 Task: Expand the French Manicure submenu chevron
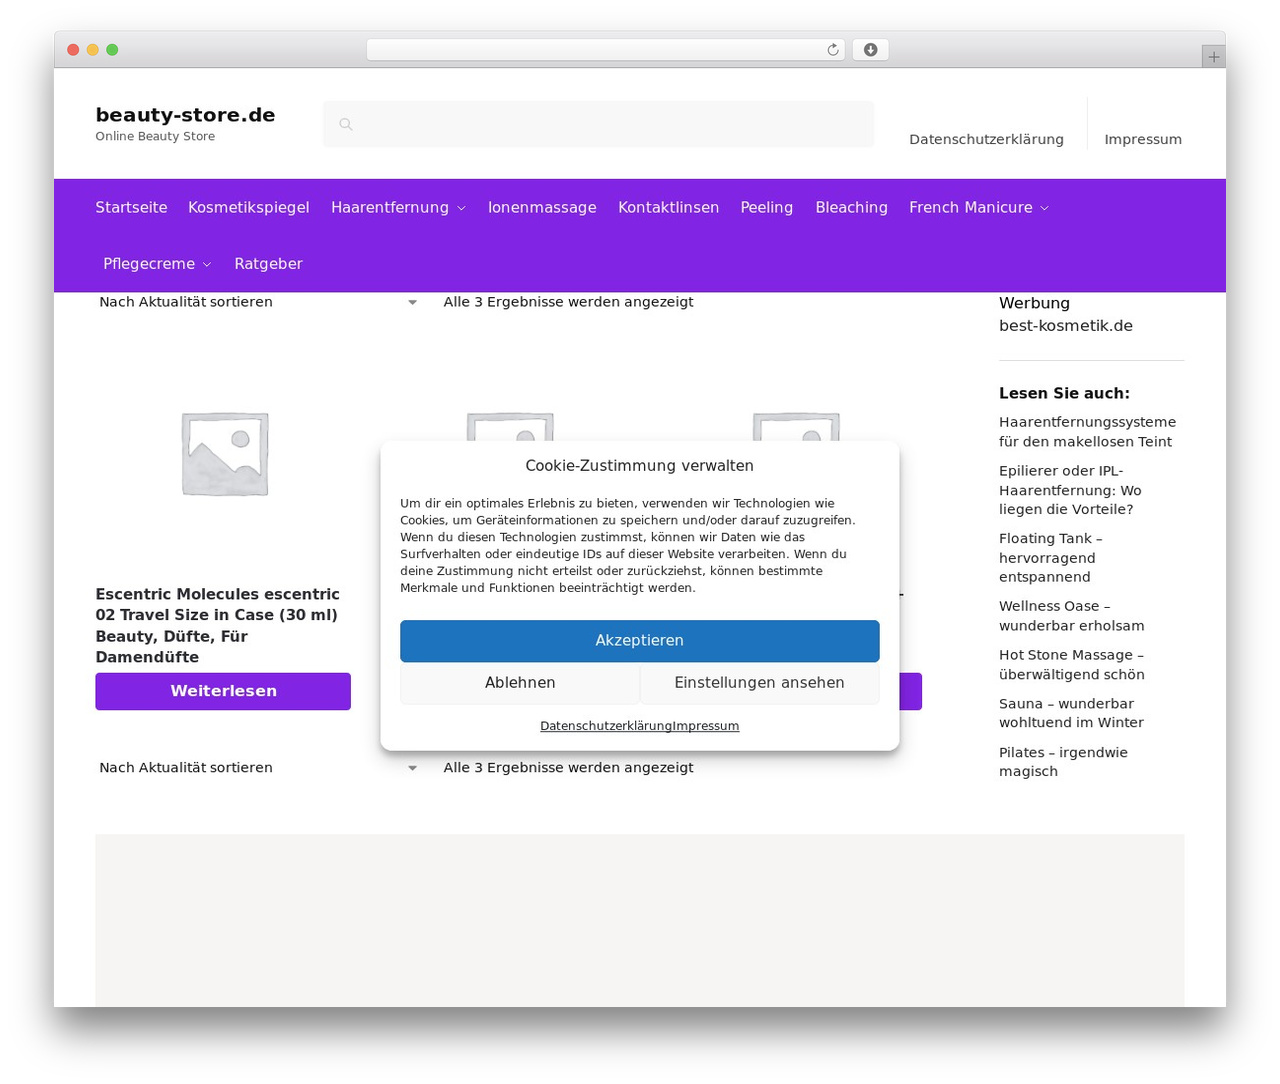1044,208
